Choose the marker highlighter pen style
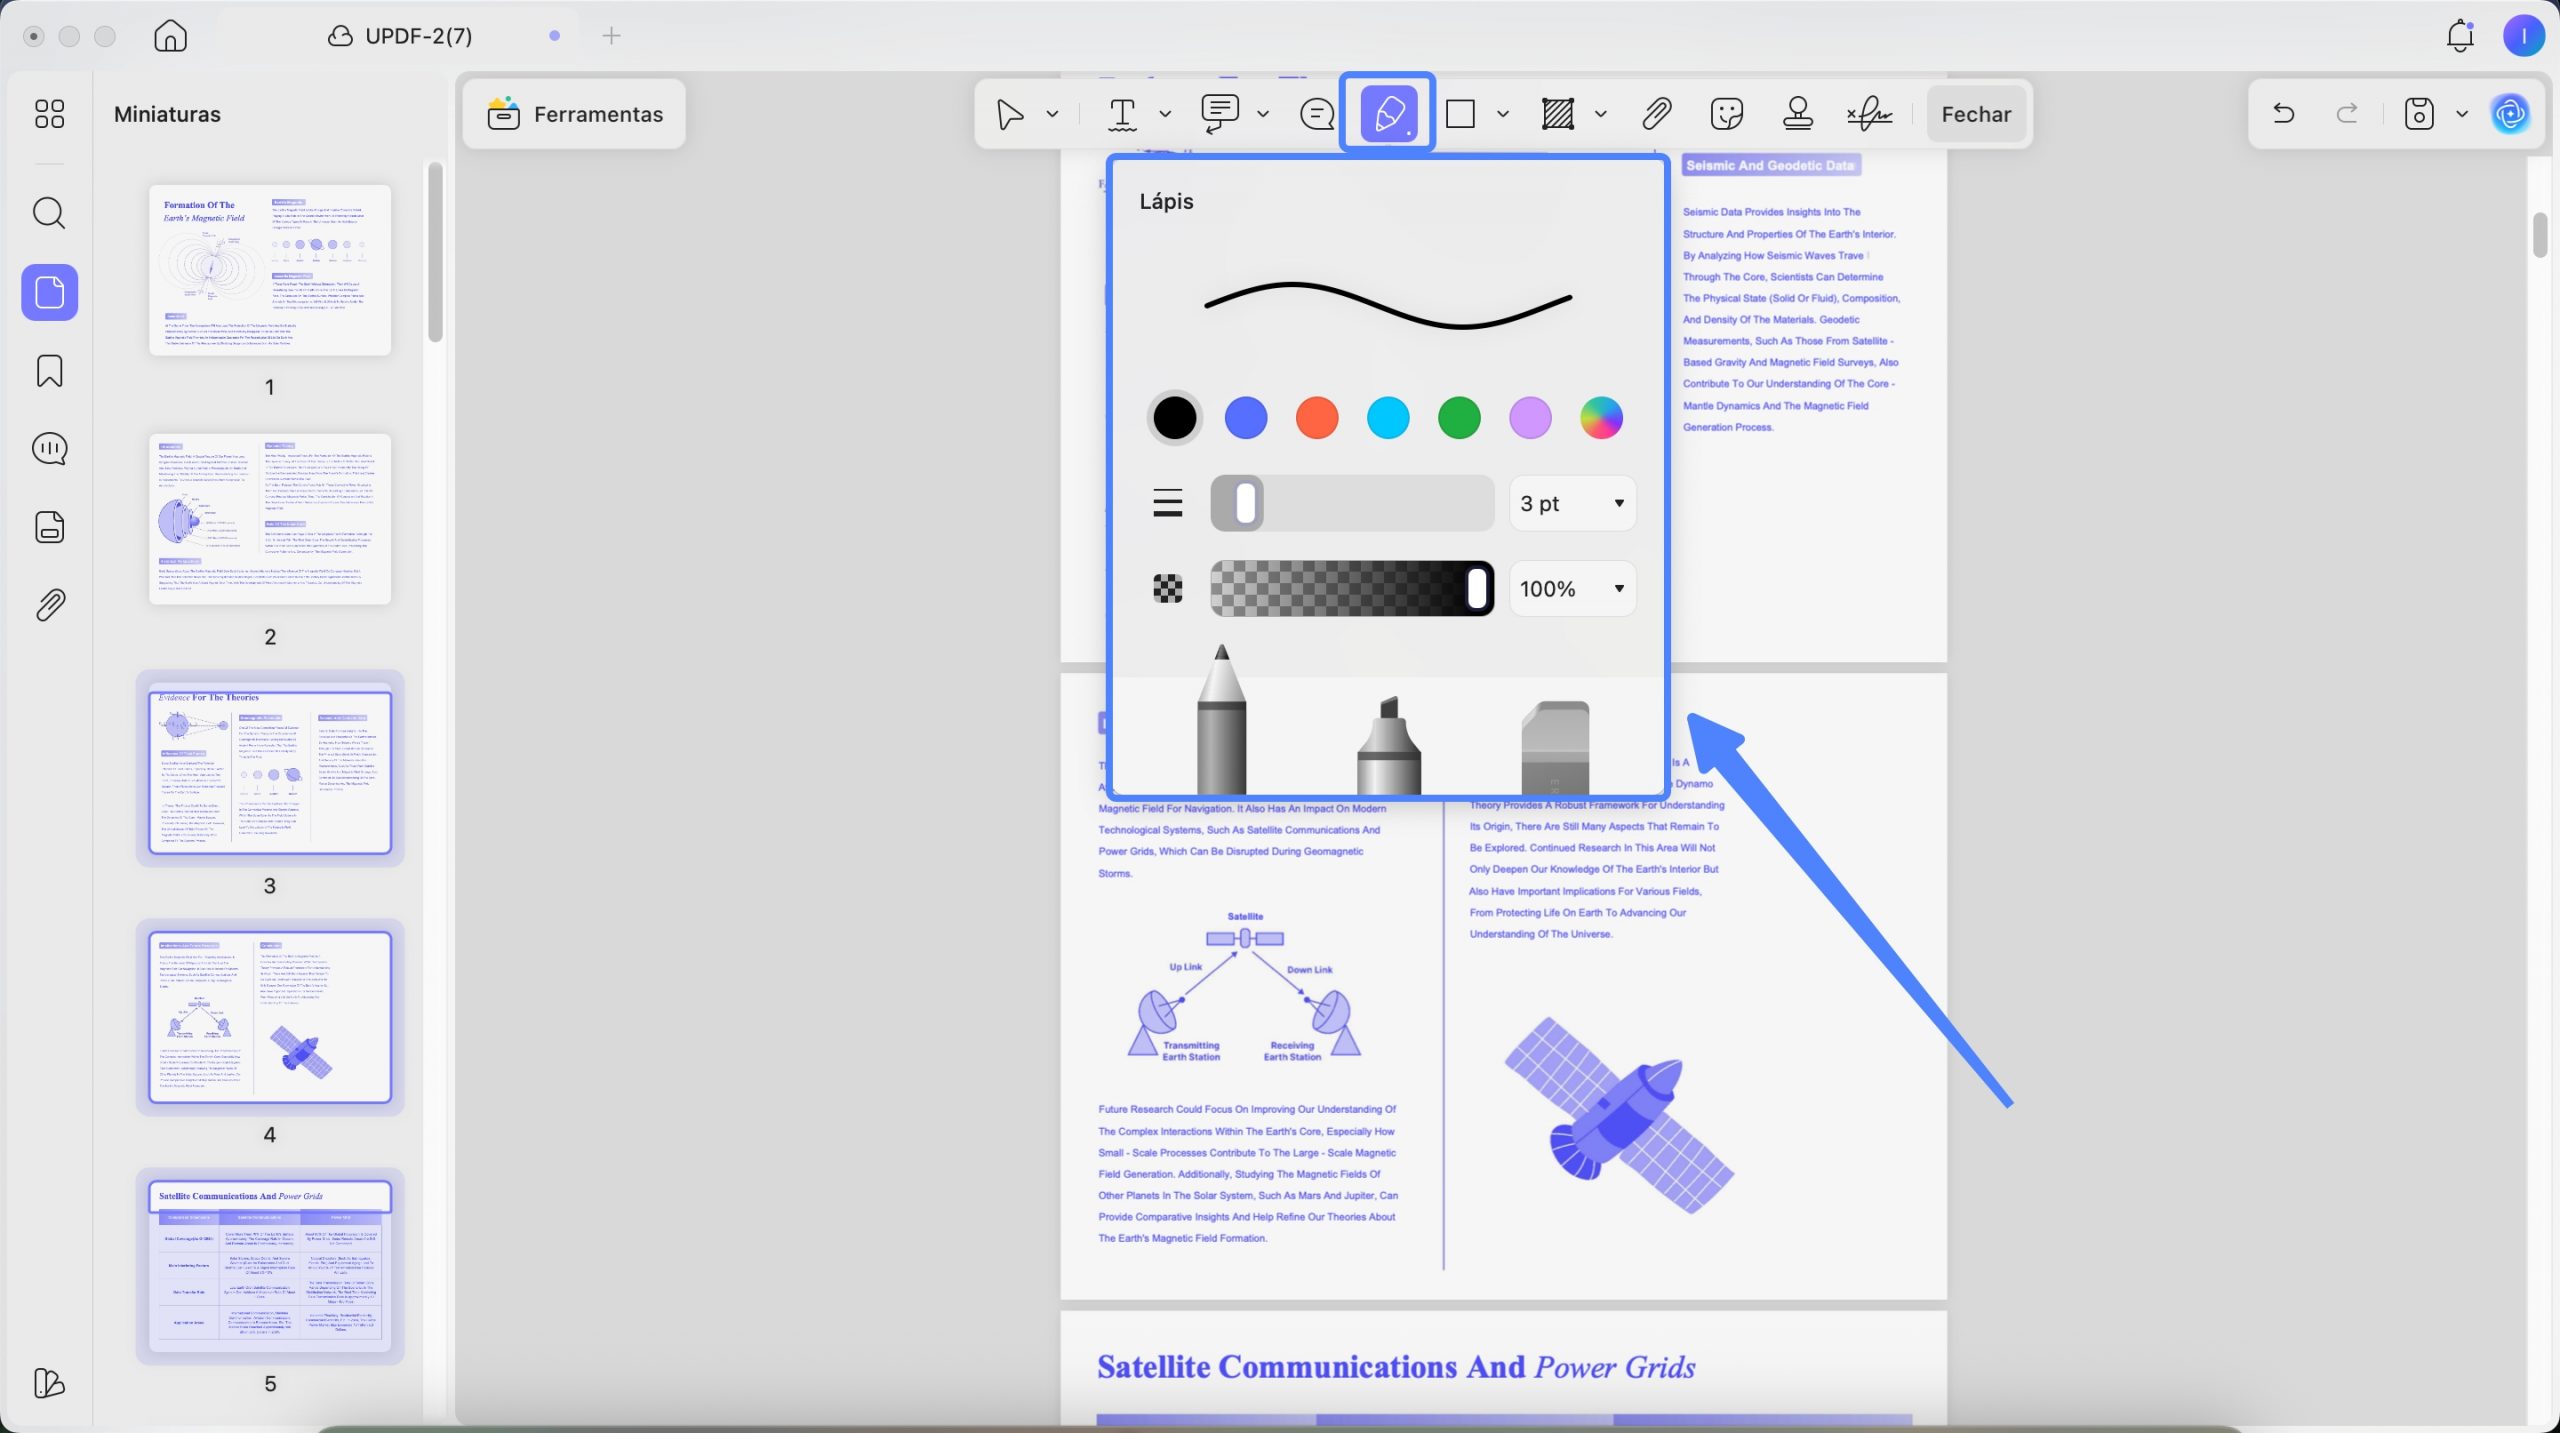 (1388, 745)
